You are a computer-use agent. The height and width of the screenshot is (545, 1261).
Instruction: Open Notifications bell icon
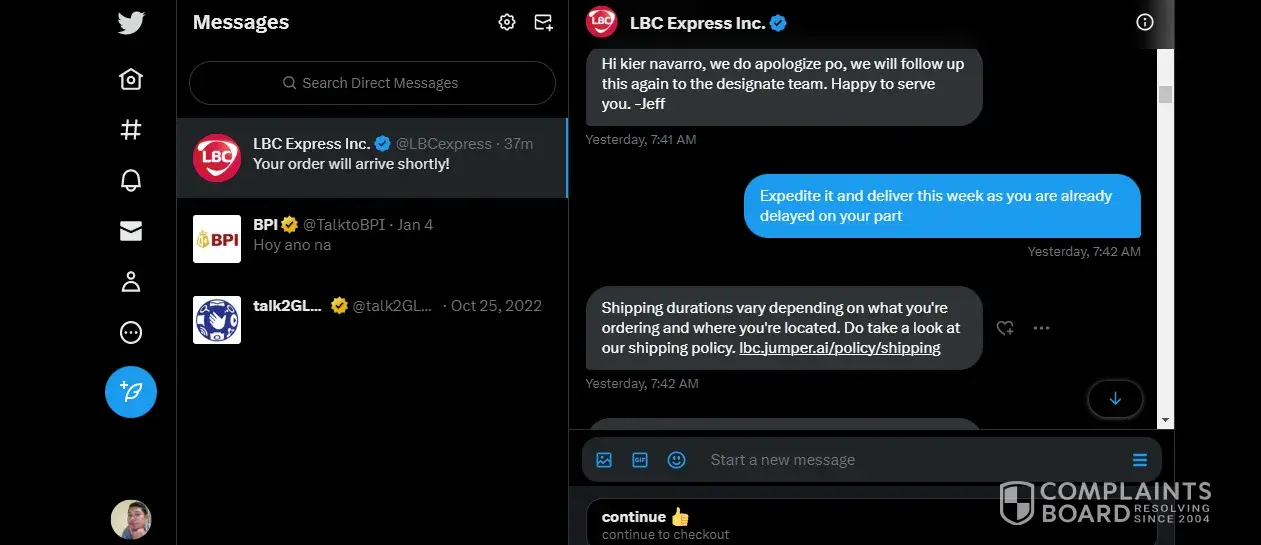(131, 180)
